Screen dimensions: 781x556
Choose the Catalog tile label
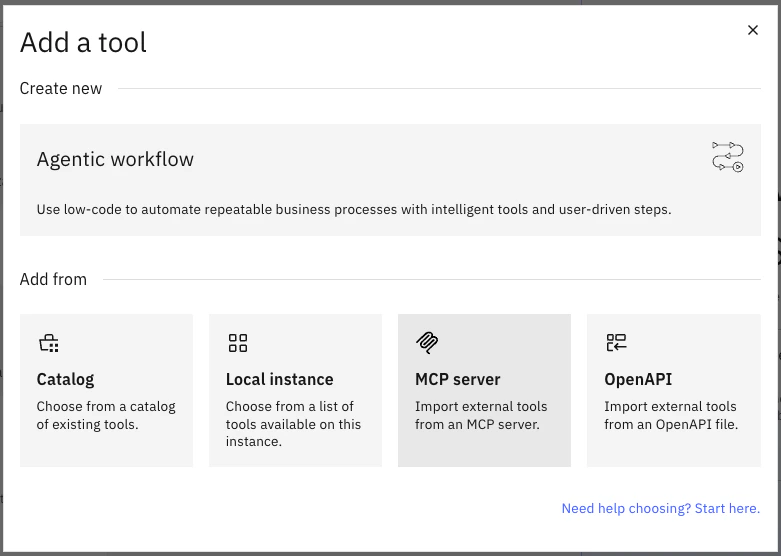pos(65,379)
